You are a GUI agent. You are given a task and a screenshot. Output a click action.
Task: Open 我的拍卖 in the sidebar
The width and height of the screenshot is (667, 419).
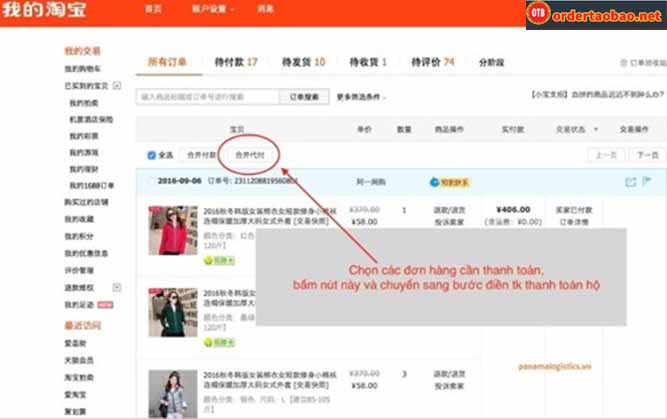point(84,103)
